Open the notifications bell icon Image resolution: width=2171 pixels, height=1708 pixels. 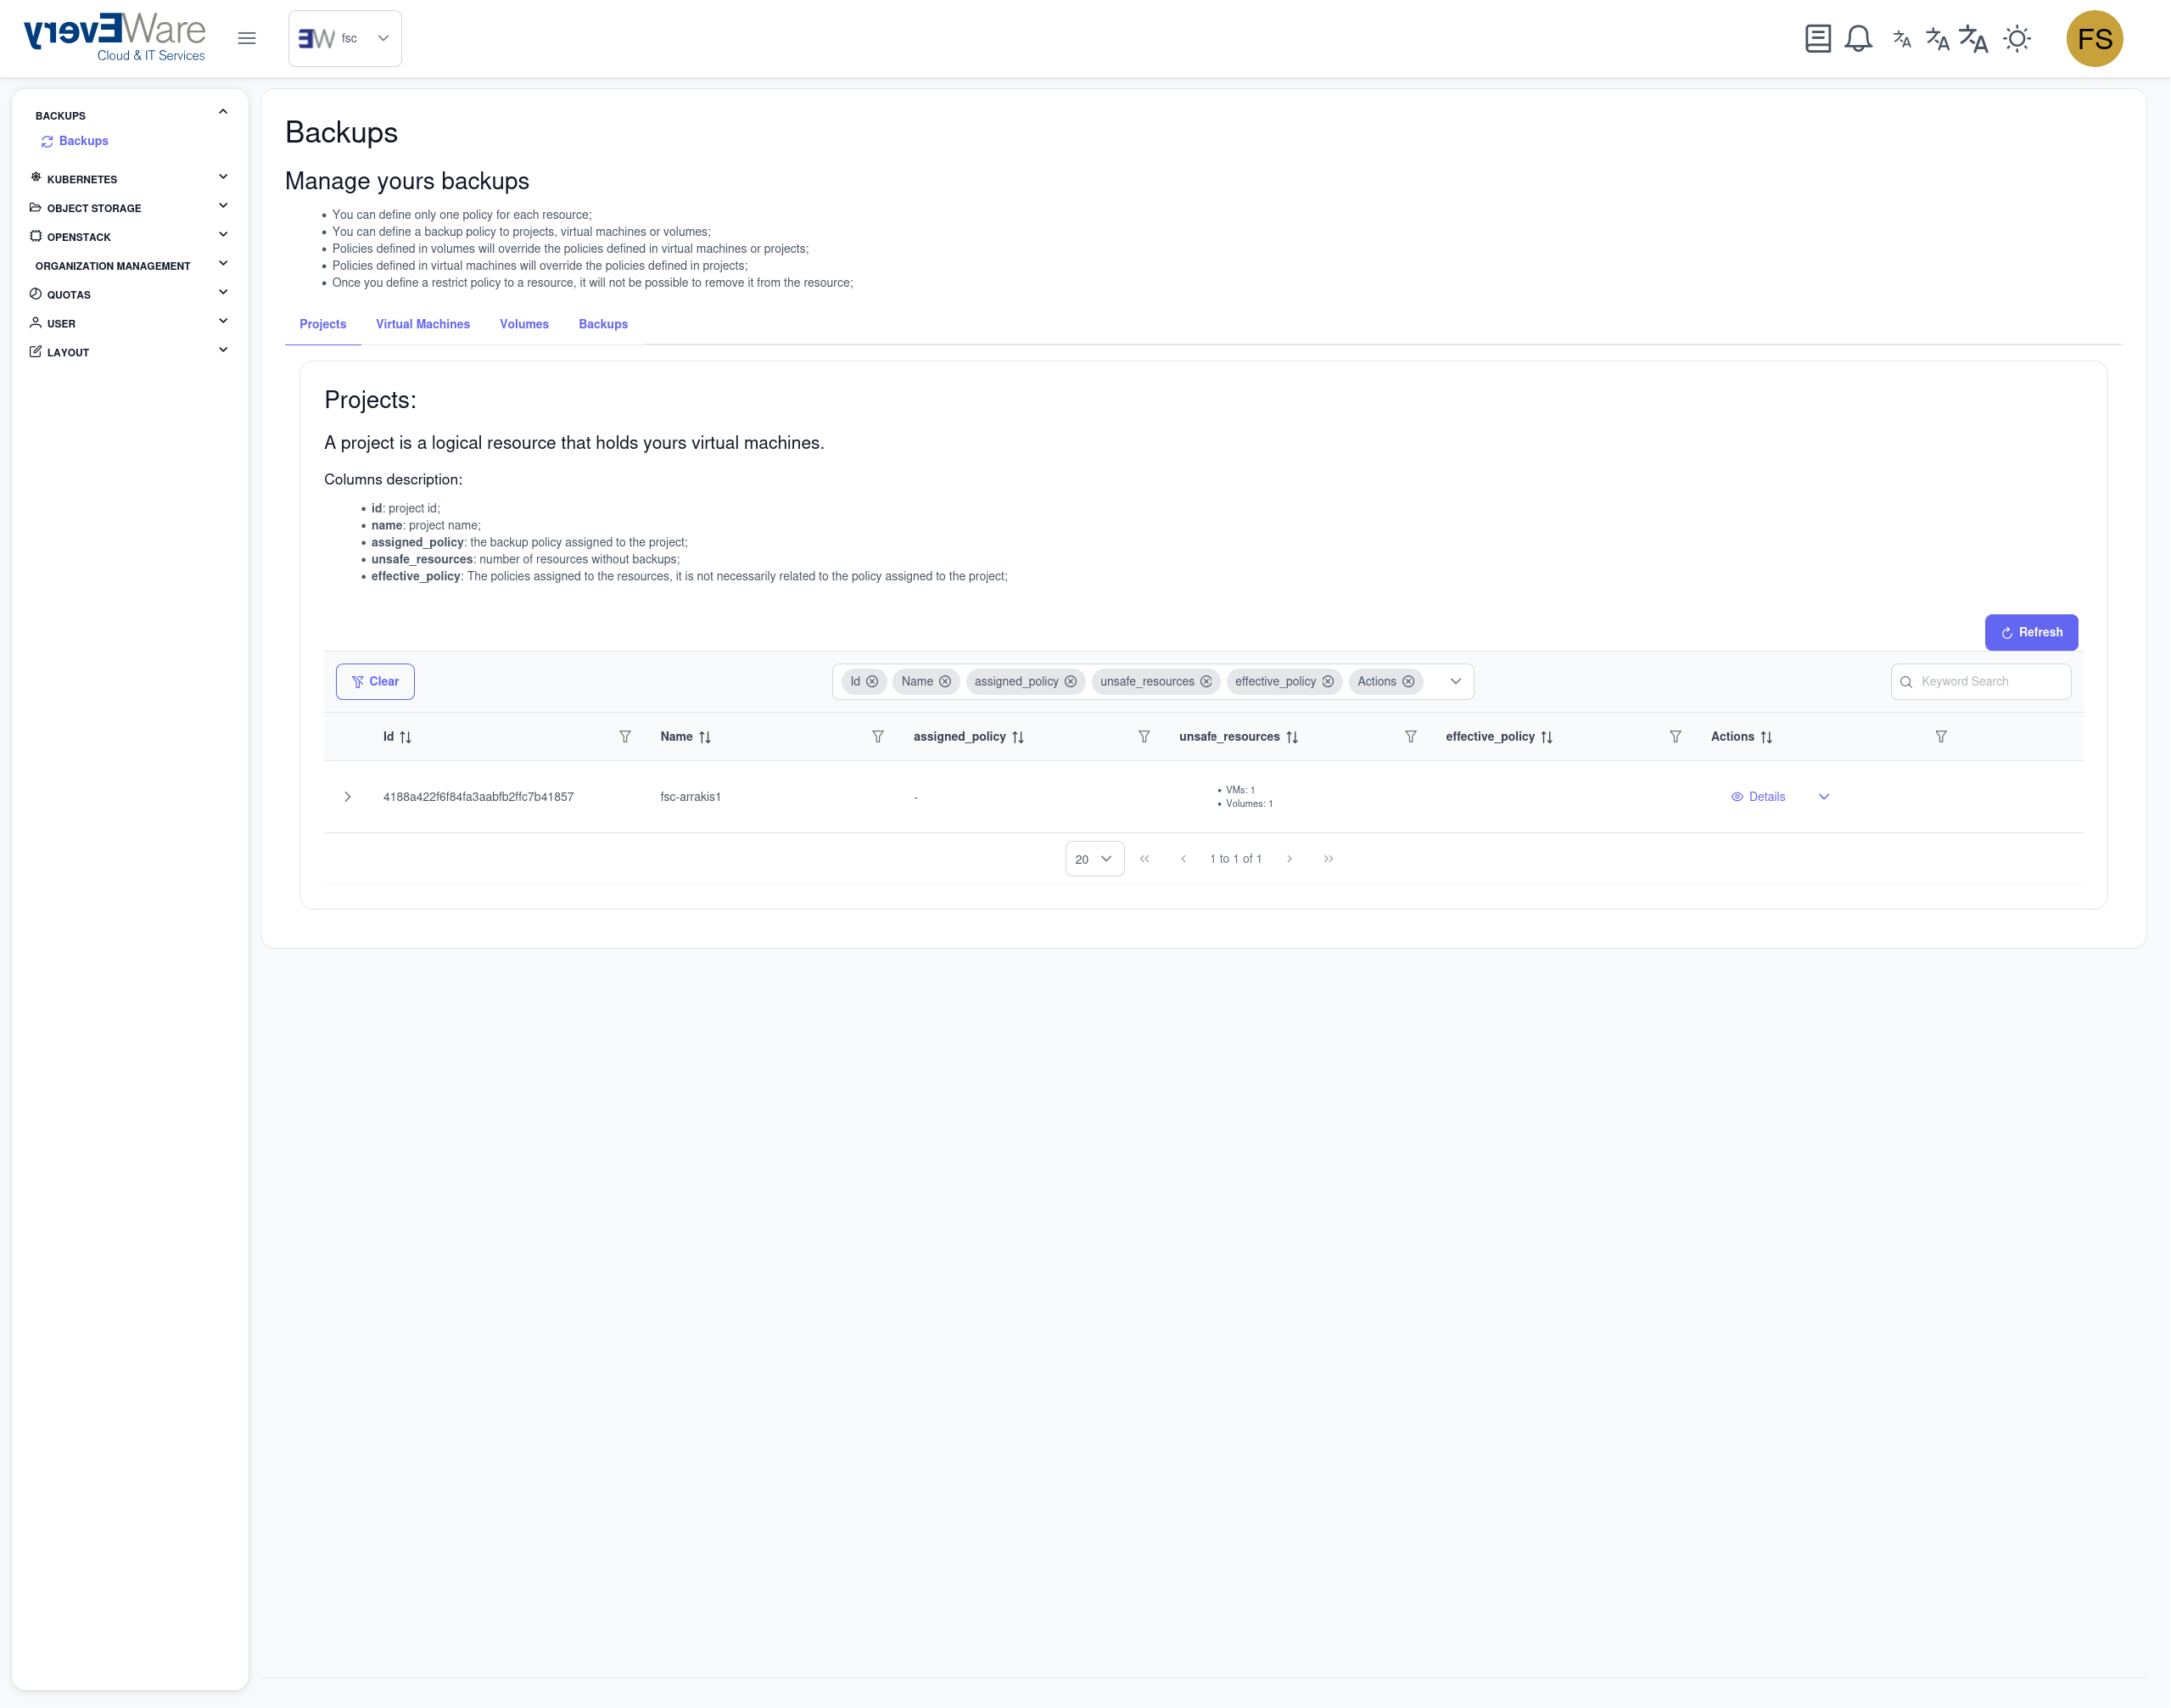click(1858, 39)
